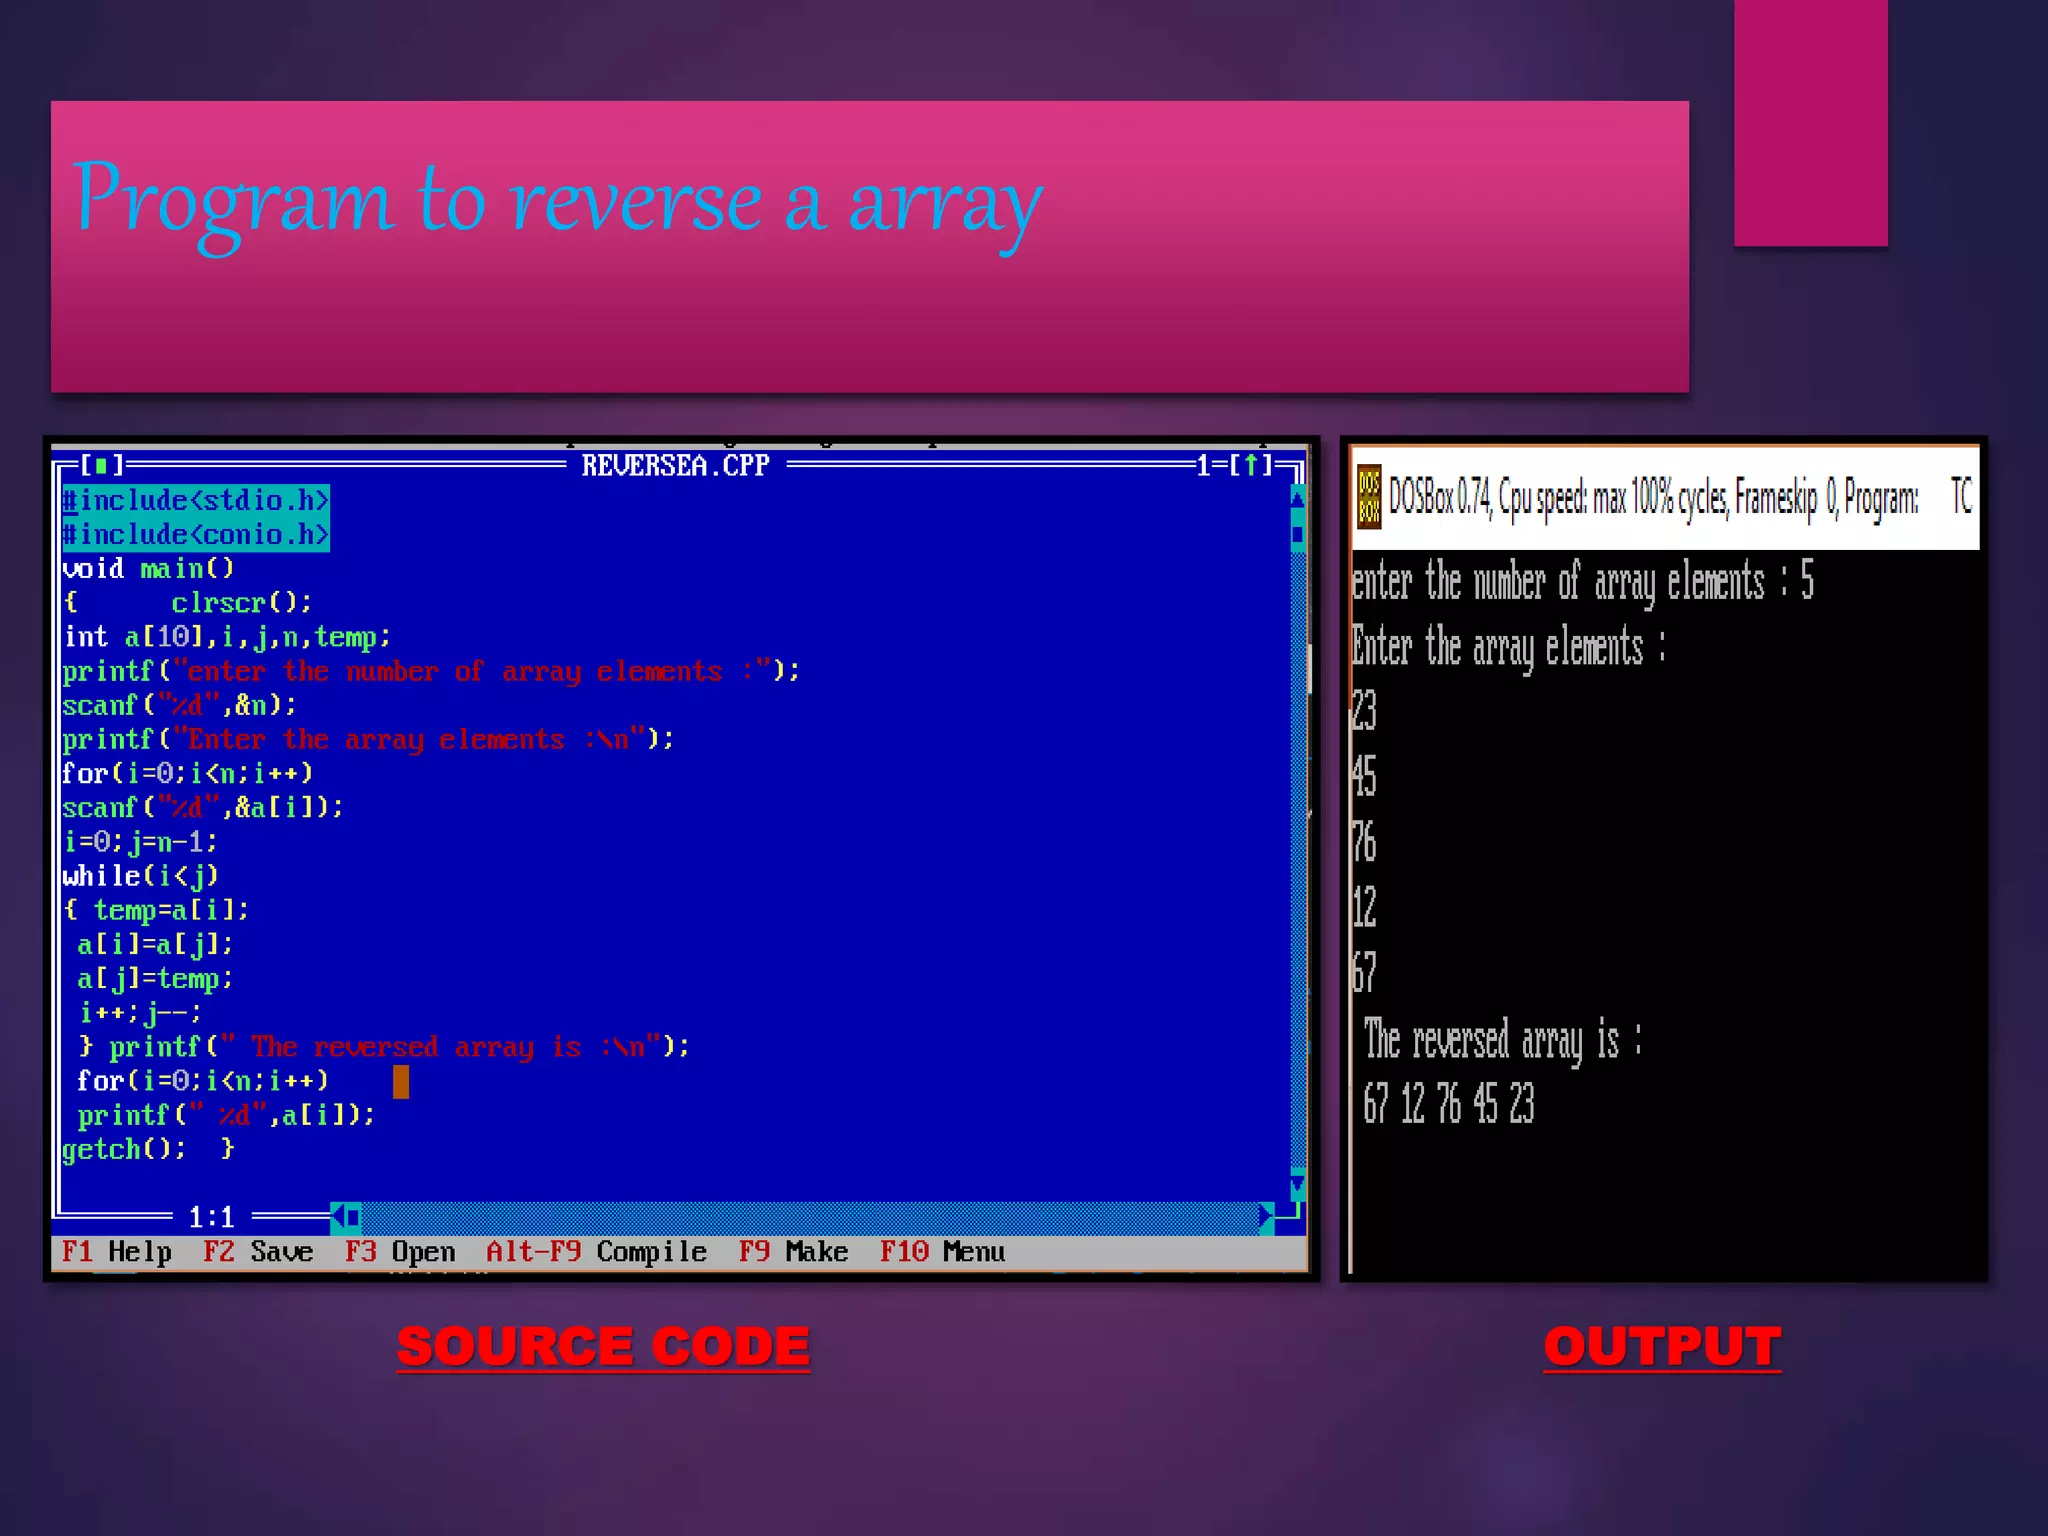Click the horizontal scrollbar track
This screenshot has height=1536, width=2048.
click(x=810, y=1216)
